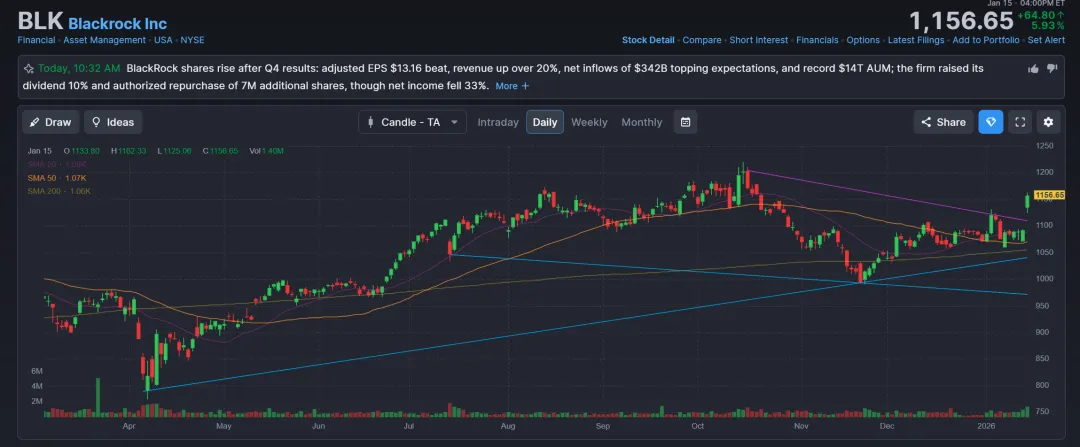Open the Compare link
Image resolution: width=1080 pixels, height=447 pixels.
(702, 40)
